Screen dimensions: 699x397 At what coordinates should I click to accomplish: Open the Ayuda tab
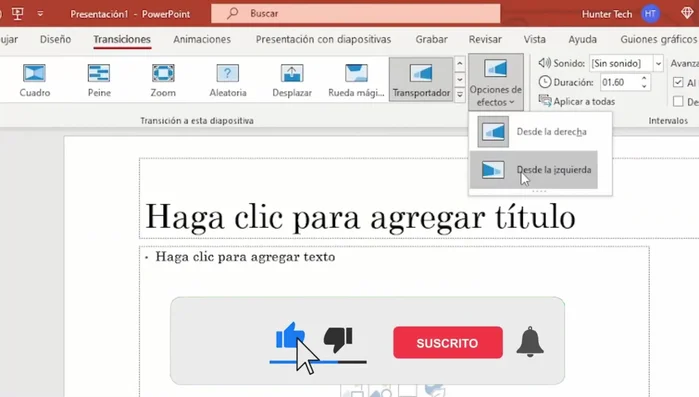[x=582, y=39]
